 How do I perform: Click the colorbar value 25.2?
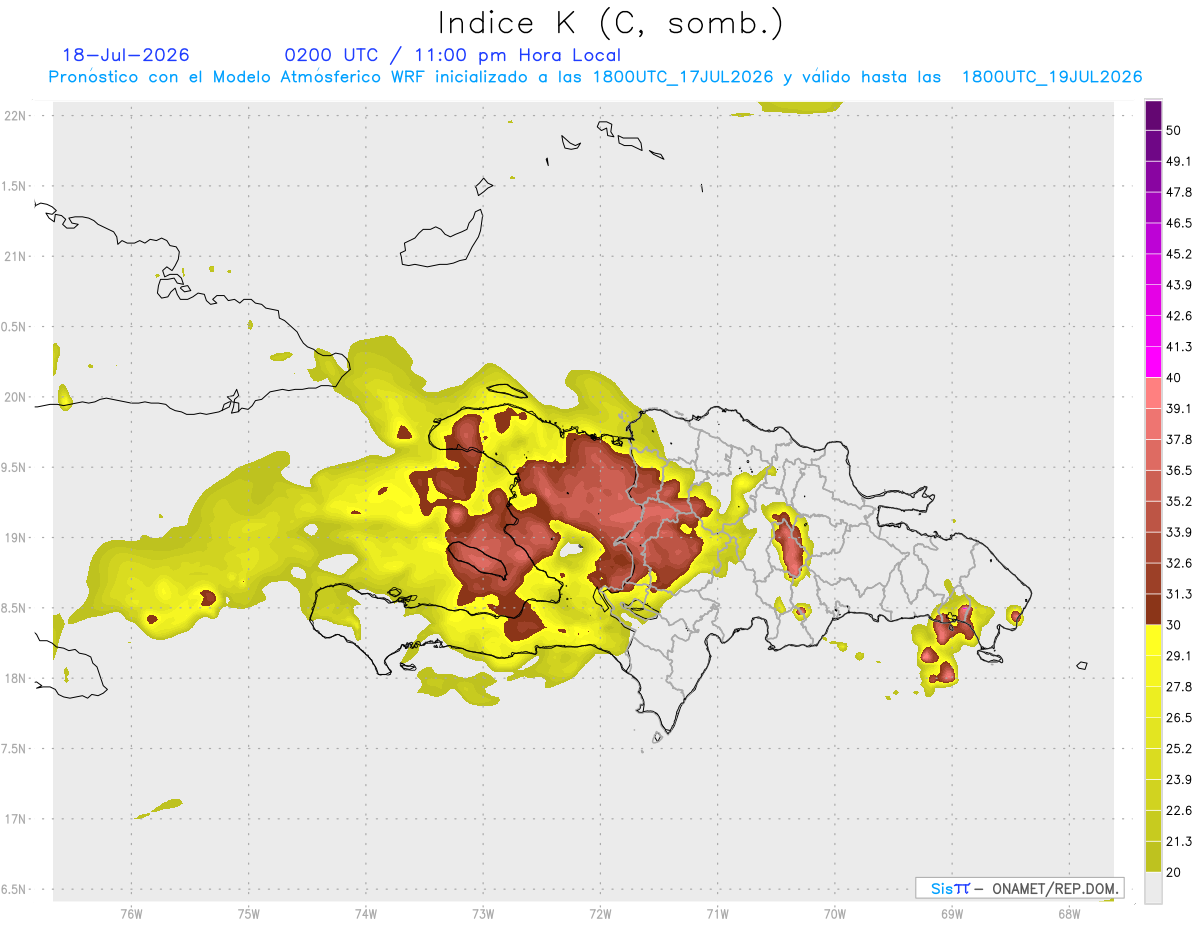[1179, 749]
